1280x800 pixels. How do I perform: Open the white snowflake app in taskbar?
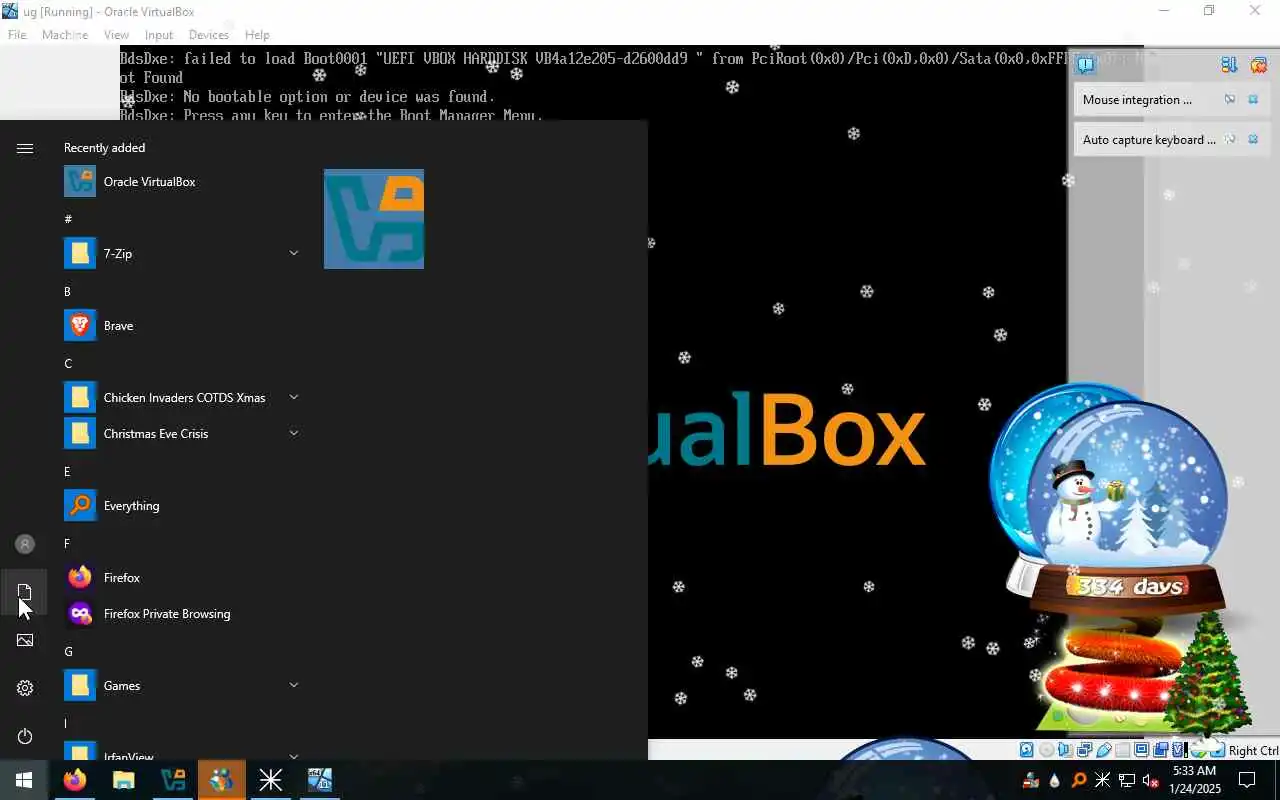click(270, 780)
